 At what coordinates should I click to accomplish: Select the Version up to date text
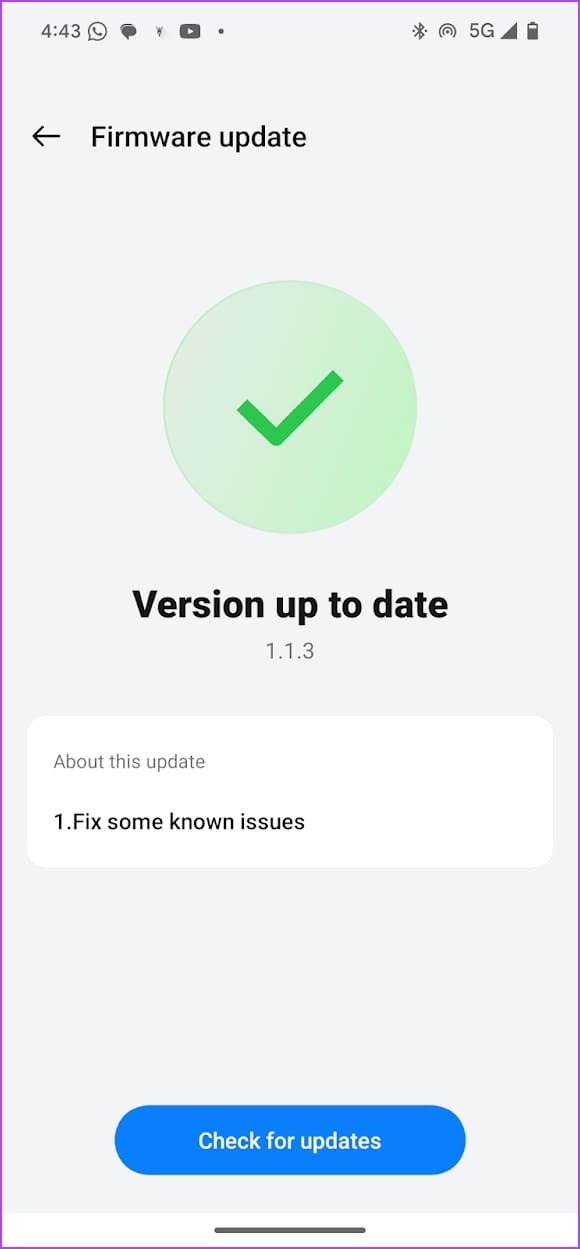[x=289, y=603]
